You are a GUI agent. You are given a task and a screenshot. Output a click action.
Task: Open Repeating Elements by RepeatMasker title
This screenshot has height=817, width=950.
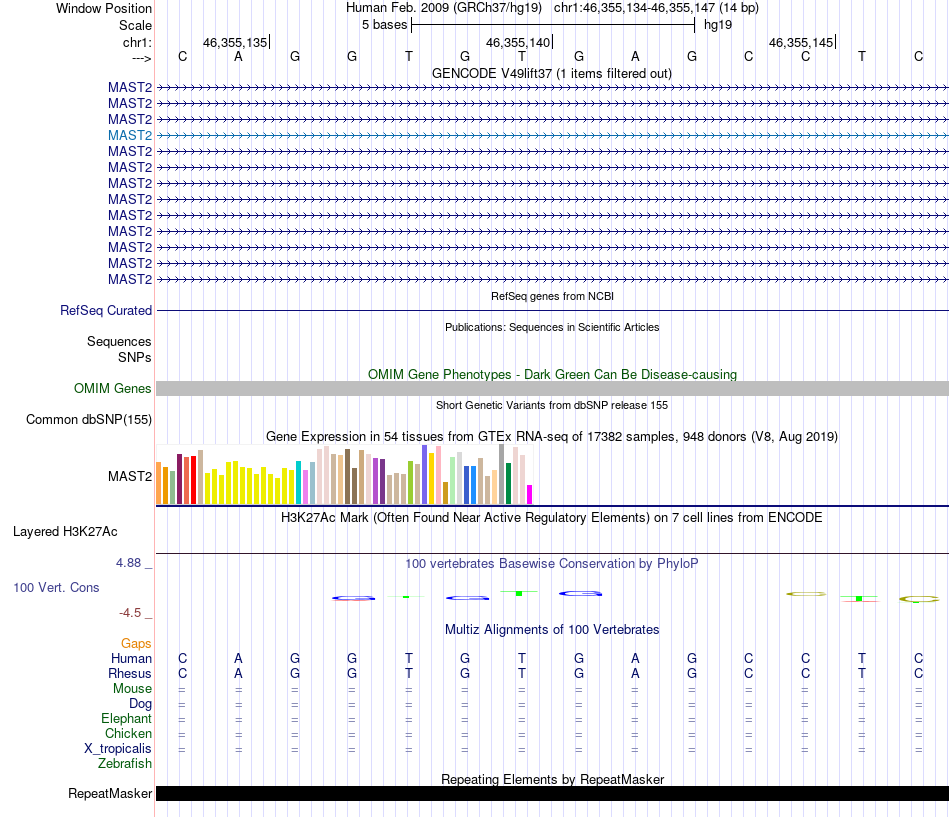point(552,779)
